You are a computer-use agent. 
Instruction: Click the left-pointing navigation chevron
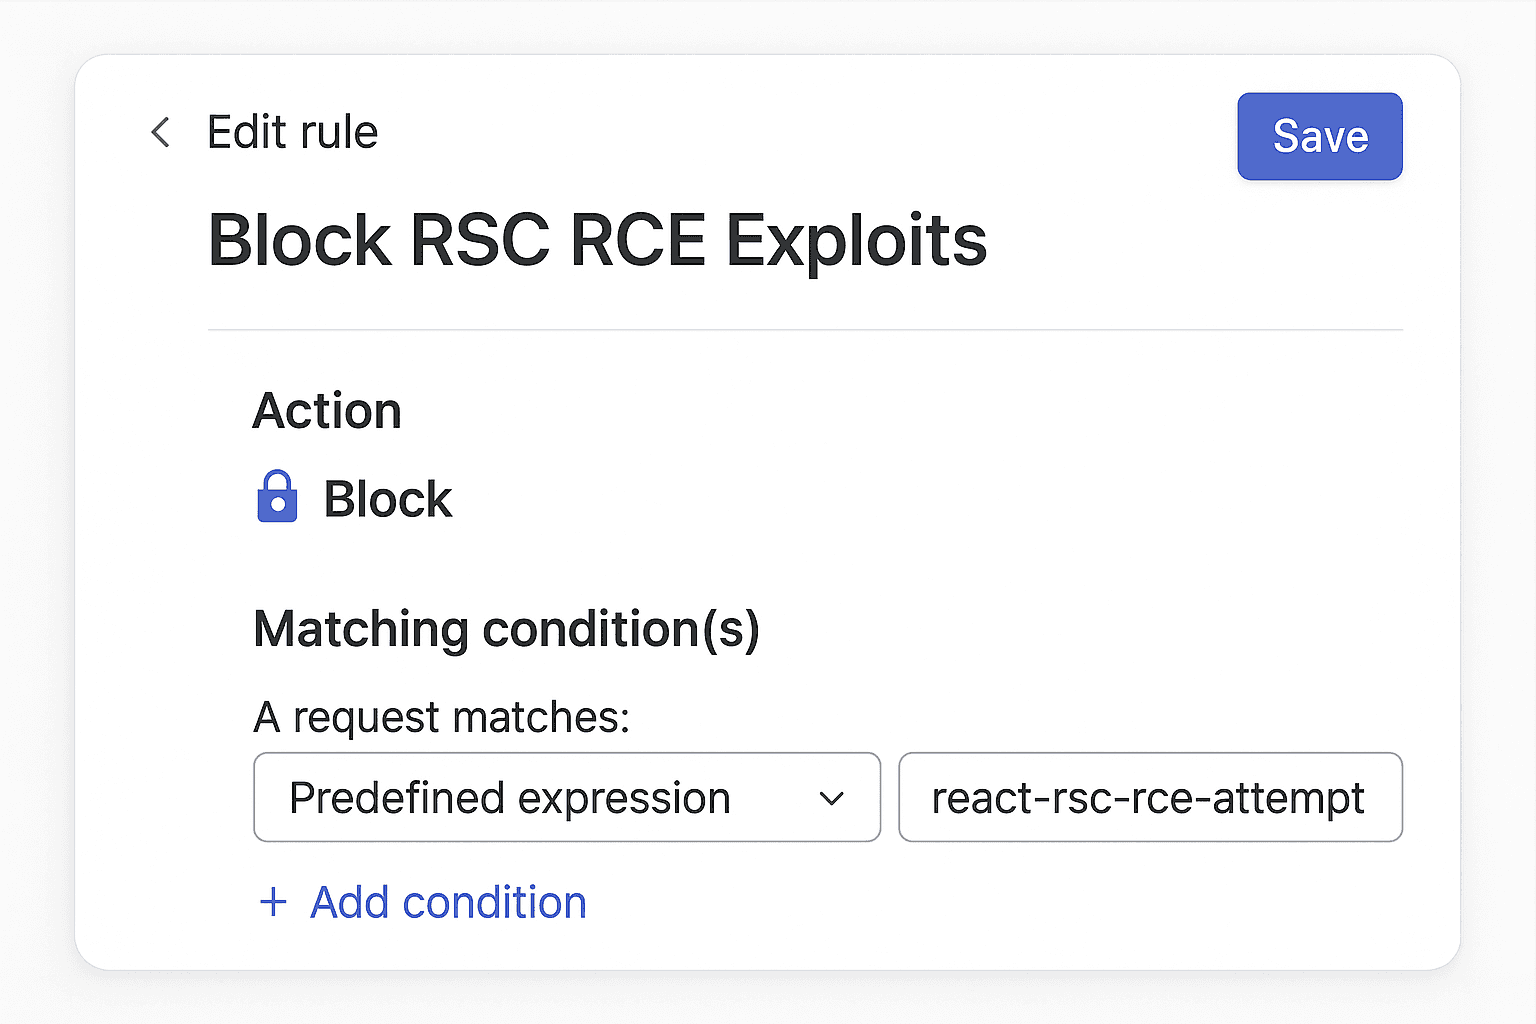tap(160, 131)
